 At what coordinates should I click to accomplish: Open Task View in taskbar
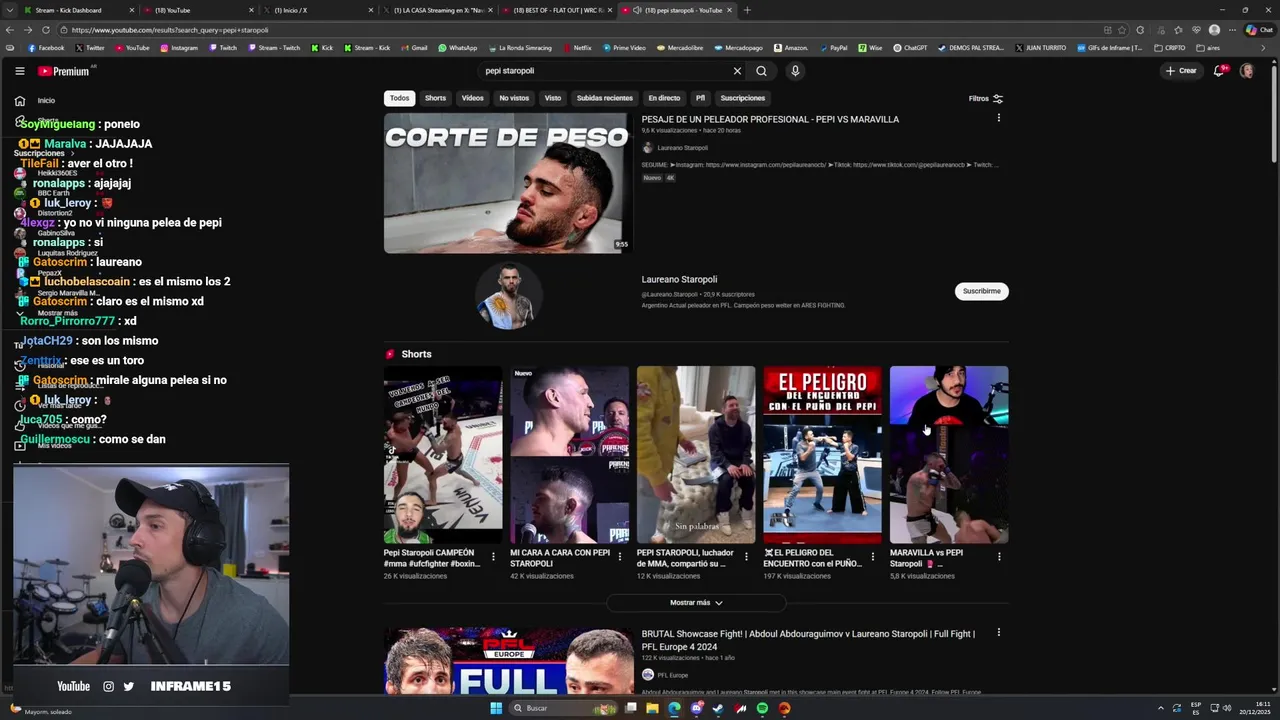[x=630, y=708]
